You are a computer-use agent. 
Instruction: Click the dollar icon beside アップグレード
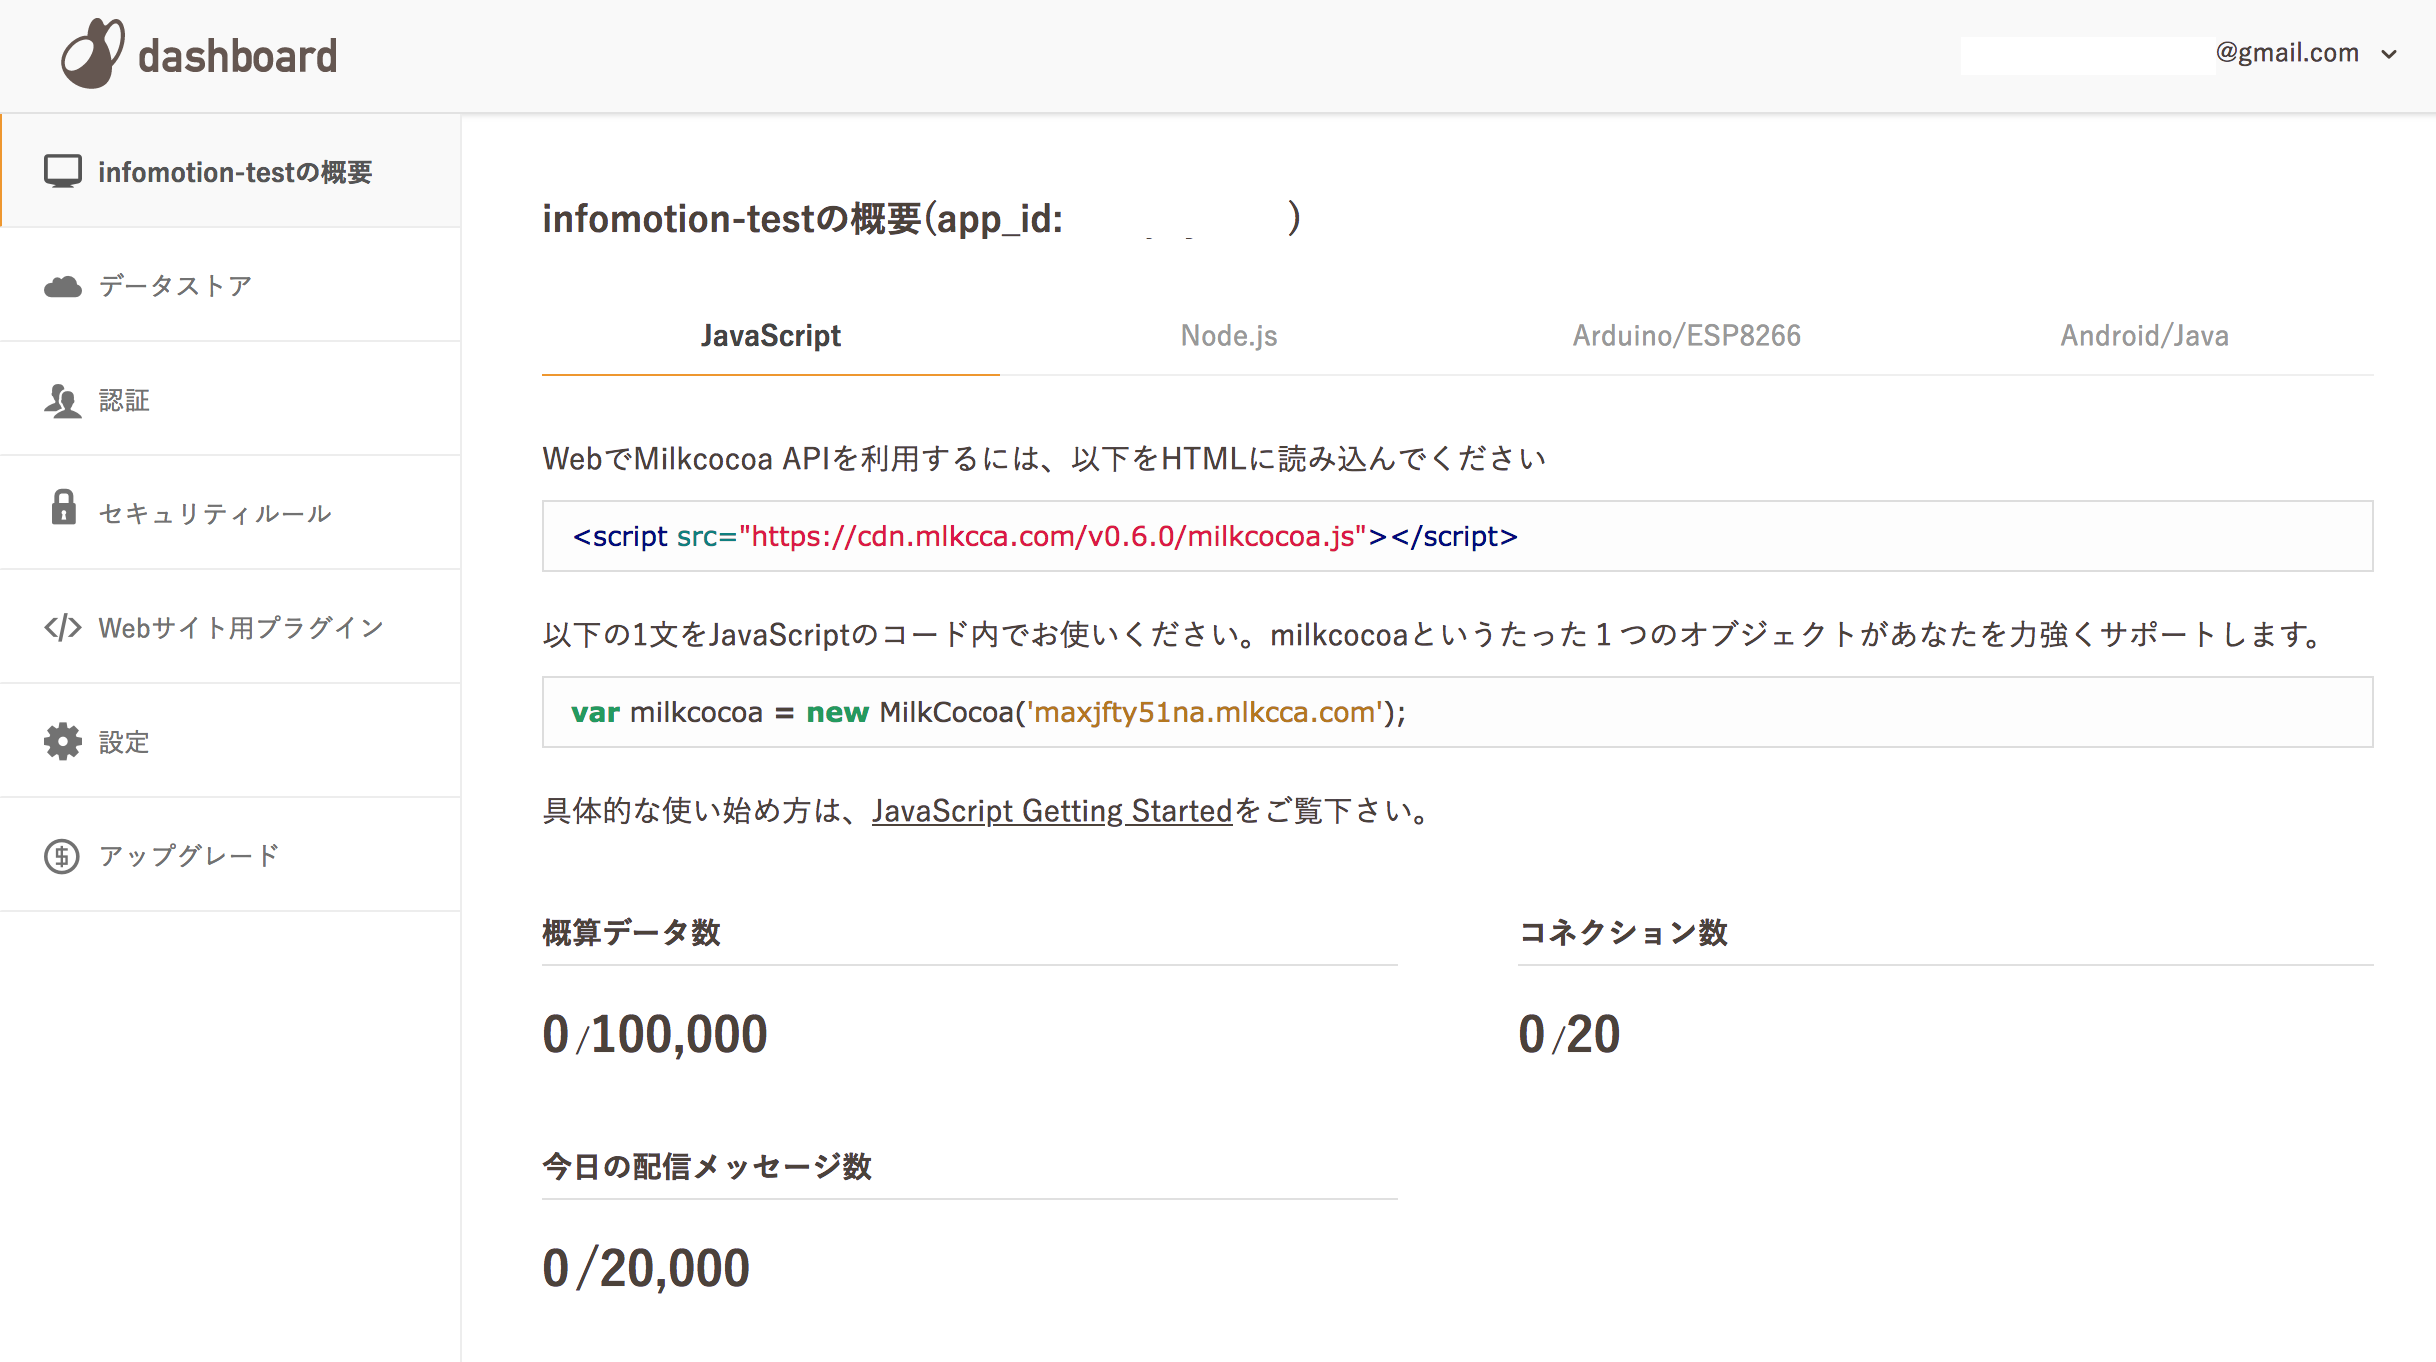click(x=61, y=855)
